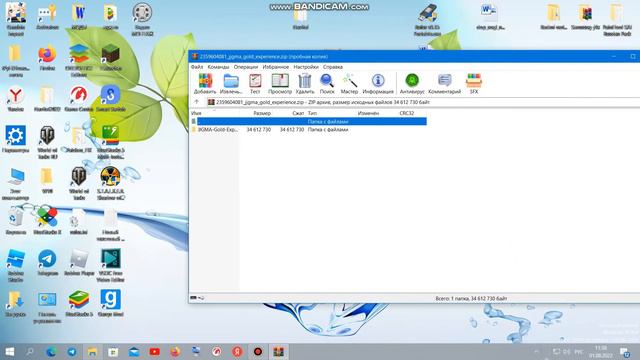Select the BlueStacks X desktop icon
Screen dimensions: 640x360
coord(47,221)
